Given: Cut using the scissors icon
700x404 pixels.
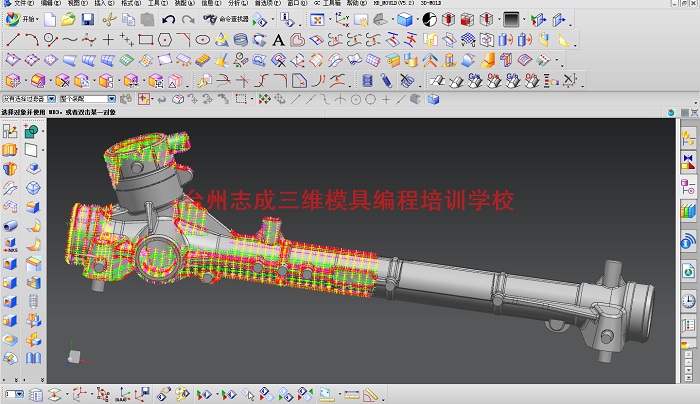Looking at the screenshot, I should click(x=109, y=20).
